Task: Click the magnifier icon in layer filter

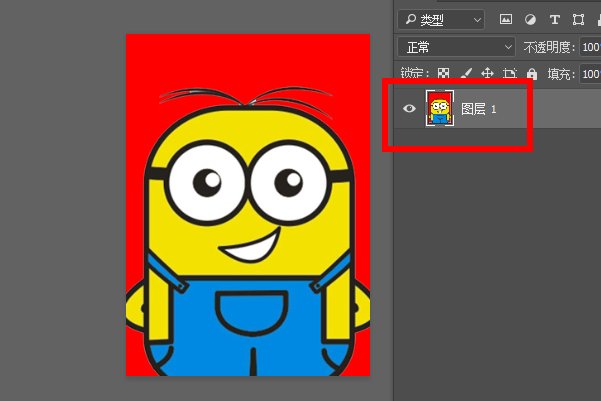Action: click(411, 19)
